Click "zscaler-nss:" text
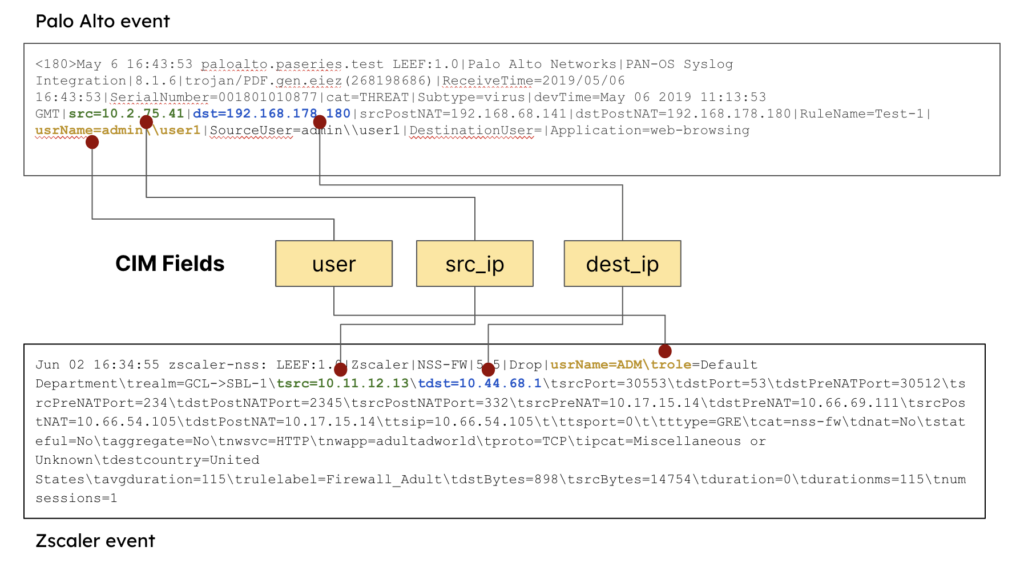 (x=218, y=364)
